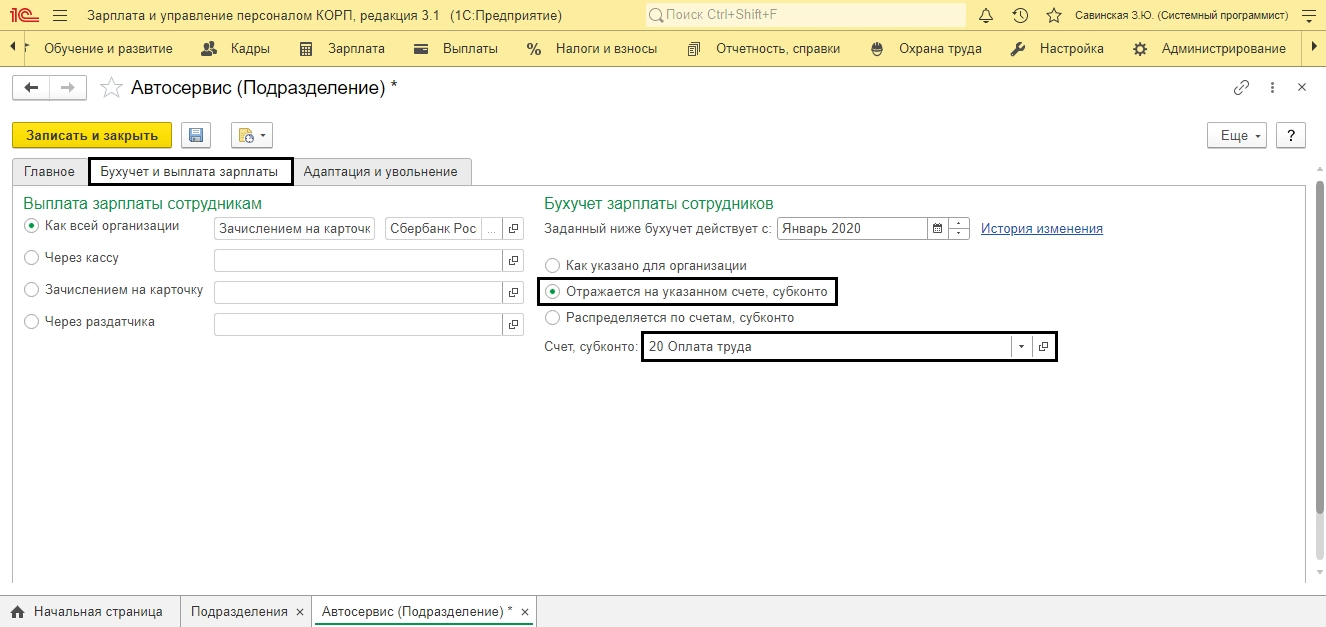The height and width of the screenshot is (627, 1326).
Task: Add Автосервис to favorites with the star
Action: pyautogui.click(x=111, y=88)
